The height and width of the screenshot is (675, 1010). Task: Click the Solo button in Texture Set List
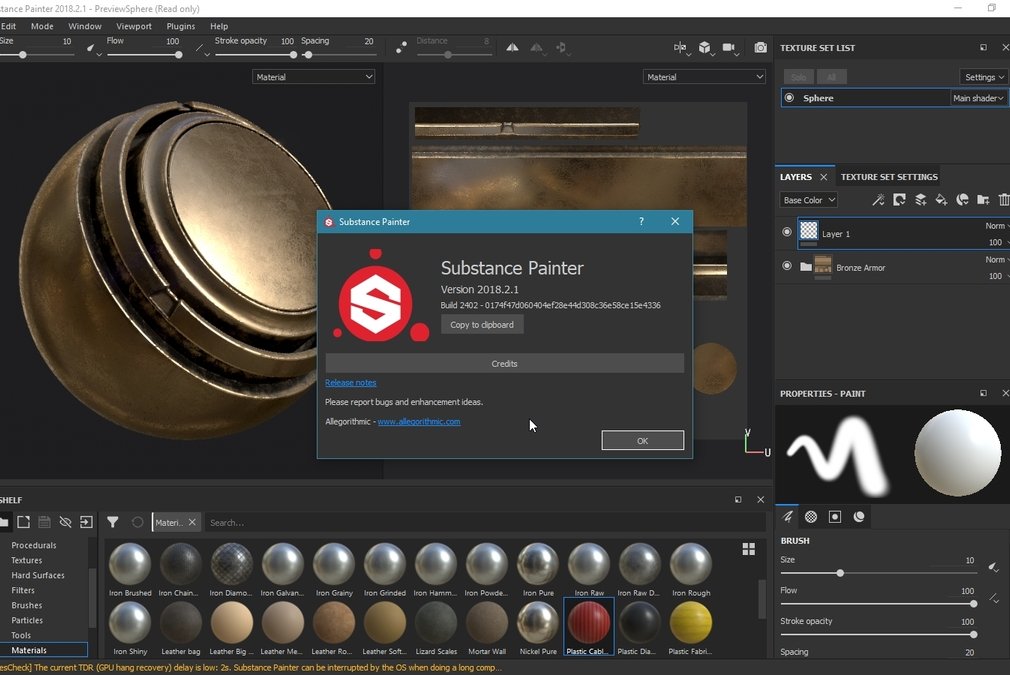tap(799, 77)
